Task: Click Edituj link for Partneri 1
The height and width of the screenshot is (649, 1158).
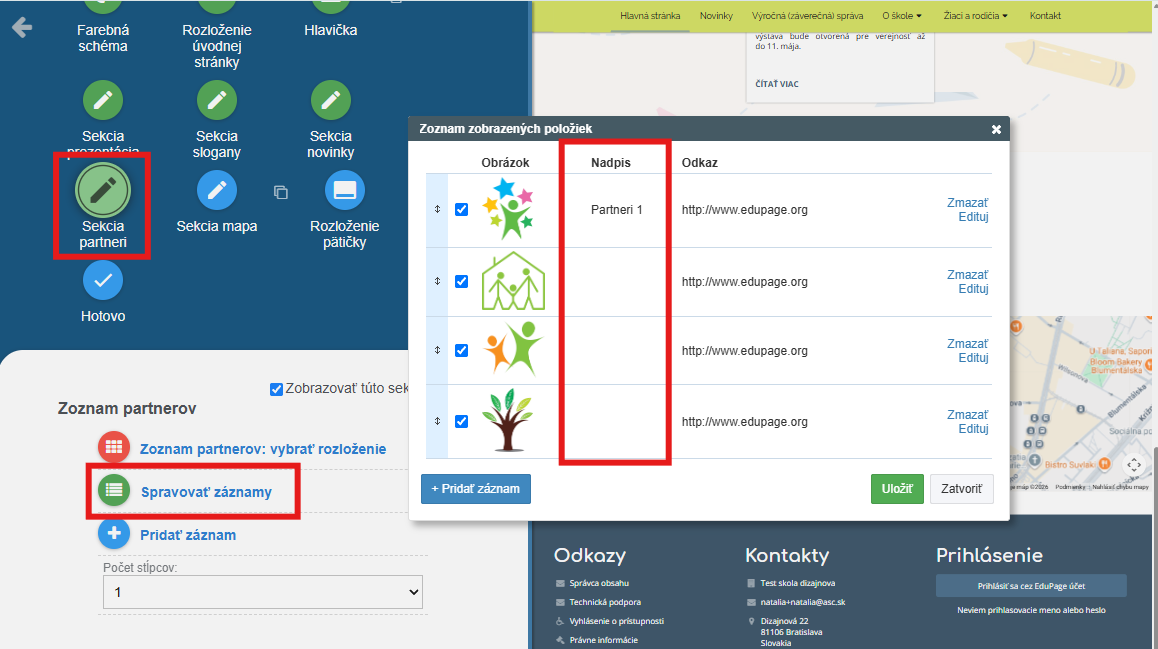Action: pyautogui.click(x=973, y=217)
